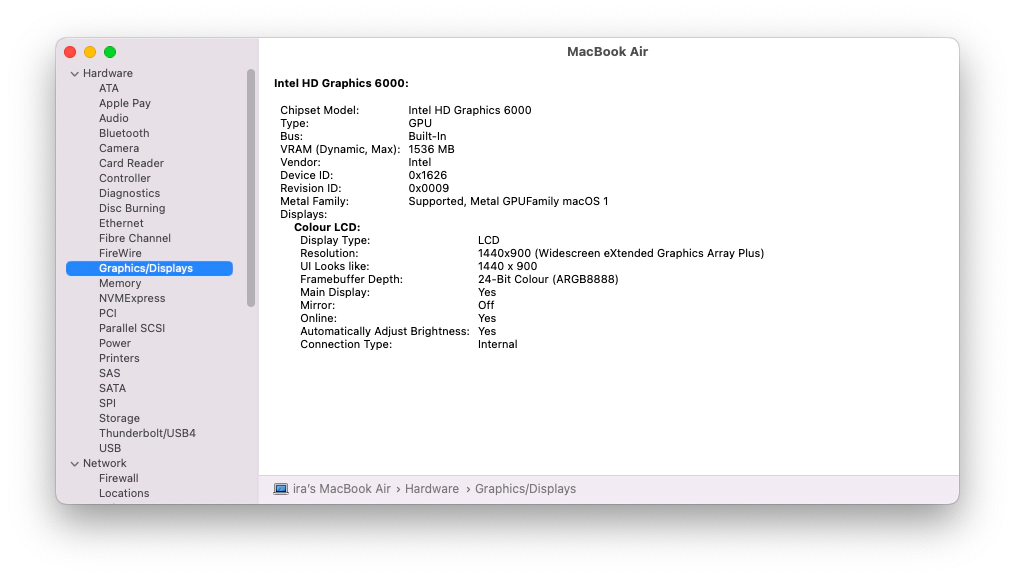The image size is (1015, 578).
Task: Select Fibre Channel entry
Action: click(x=135, y=238)
